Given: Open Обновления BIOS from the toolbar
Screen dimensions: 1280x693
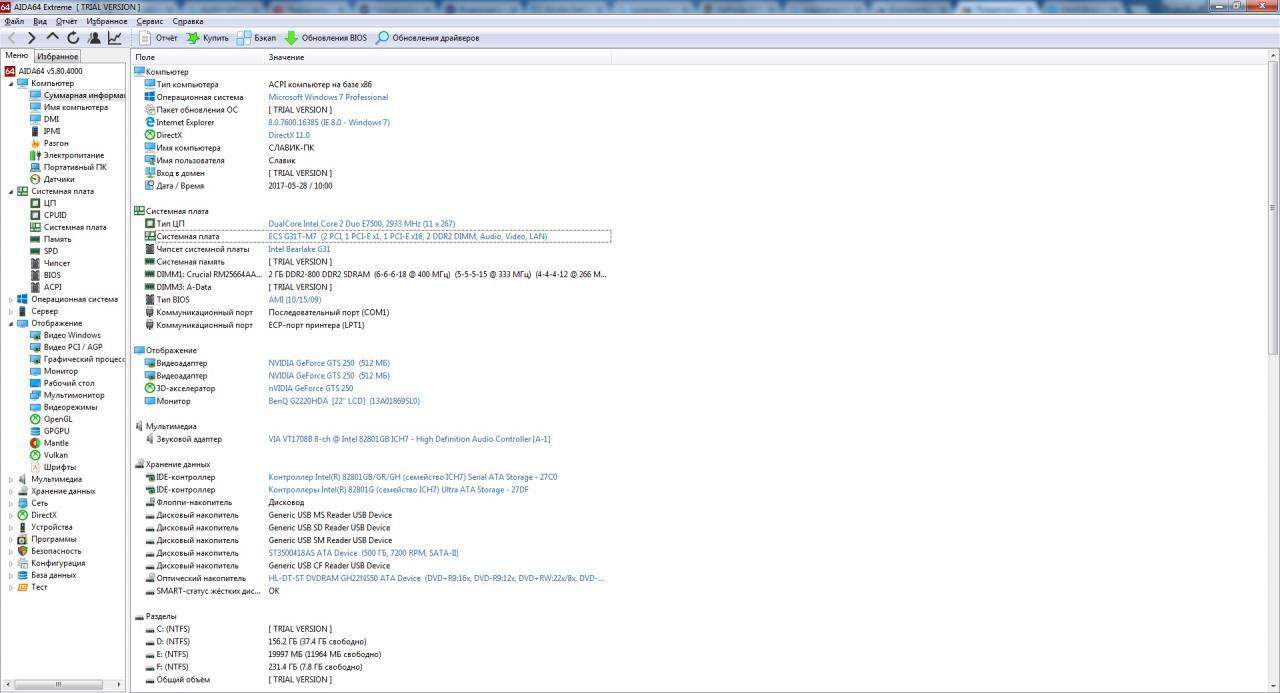Looking at the screenshot, I should pos(325,38).
